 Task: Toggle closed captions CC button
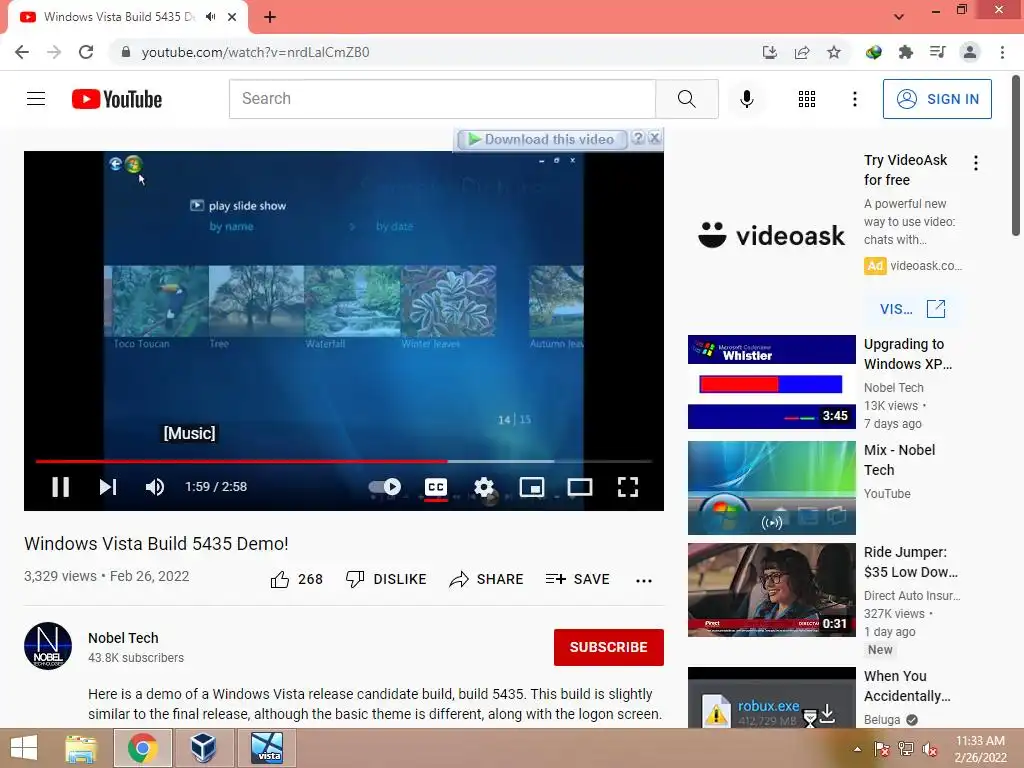(436, 487)
